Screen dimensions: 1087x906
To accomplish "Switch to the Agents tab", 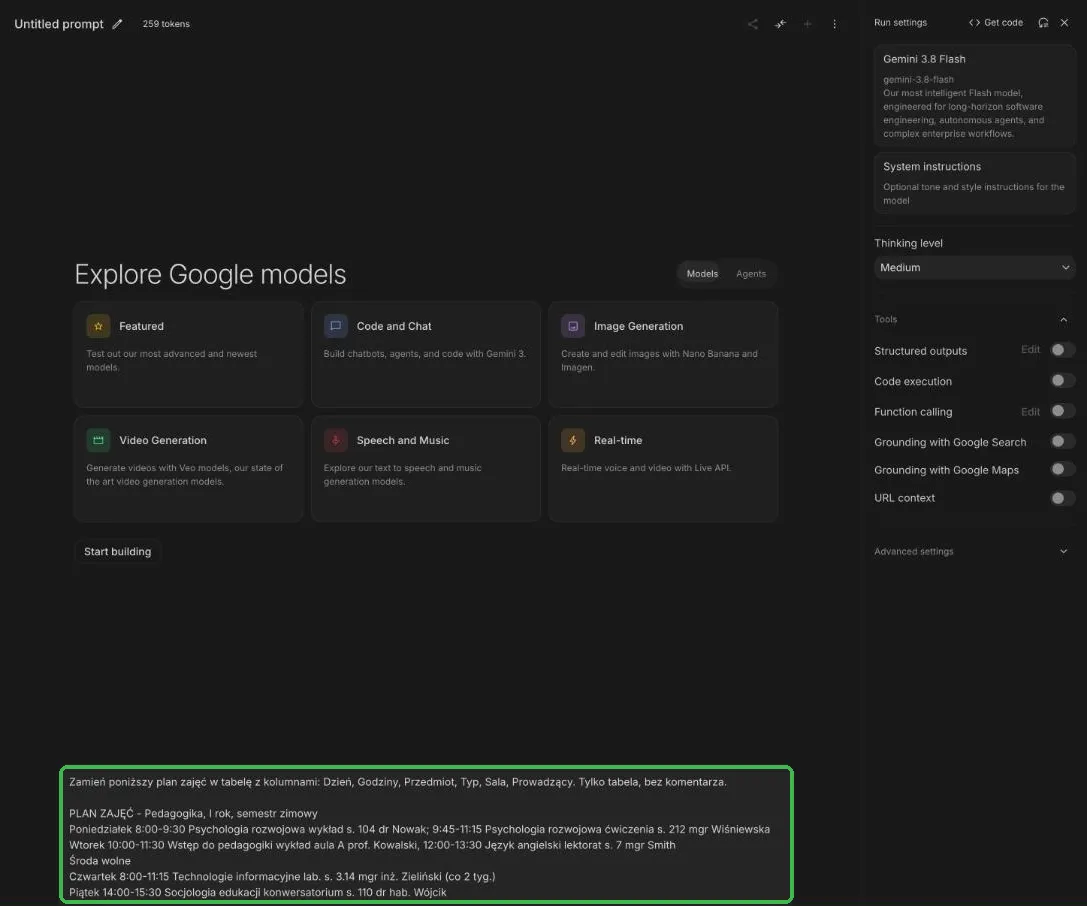I will (x=751, y=274).
